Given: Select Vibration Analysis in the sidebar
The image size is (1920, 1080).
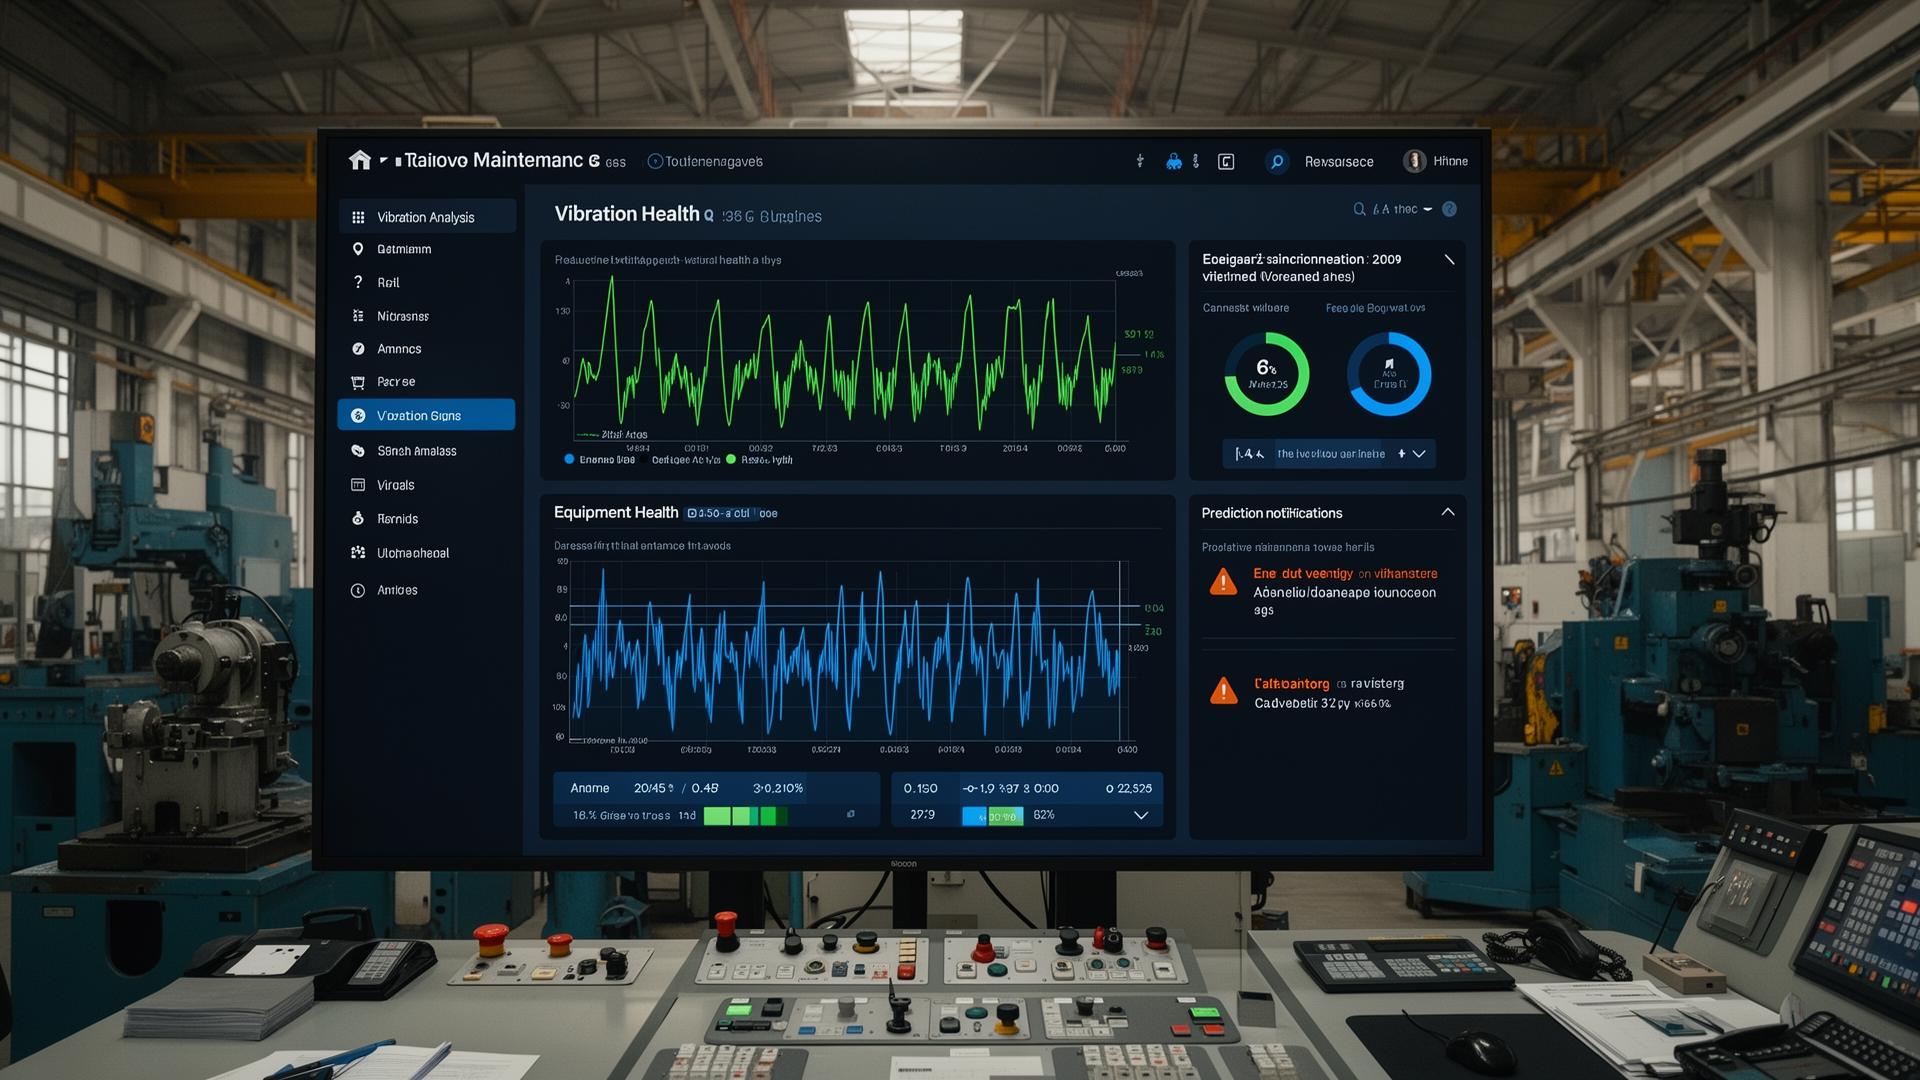Looking at the screenshot, I should point(427,216).
